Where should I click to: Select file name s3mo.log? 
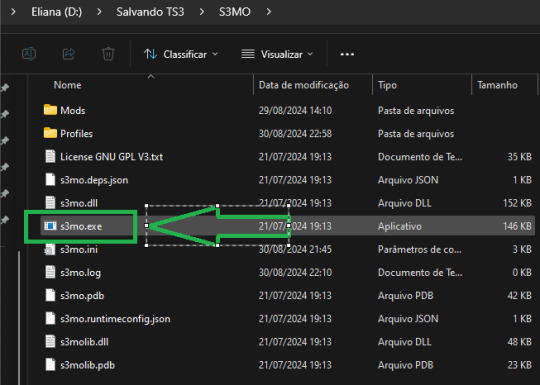coord(81,273)
